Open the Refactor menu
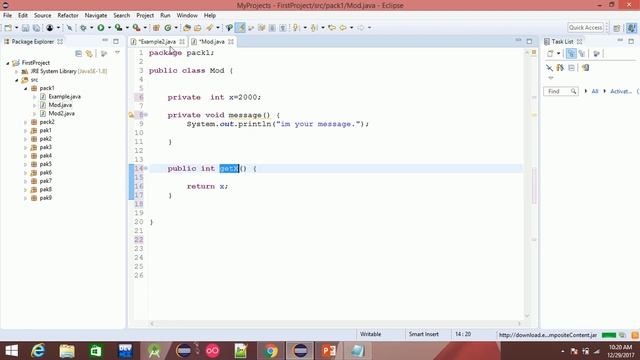 point(68,16)
